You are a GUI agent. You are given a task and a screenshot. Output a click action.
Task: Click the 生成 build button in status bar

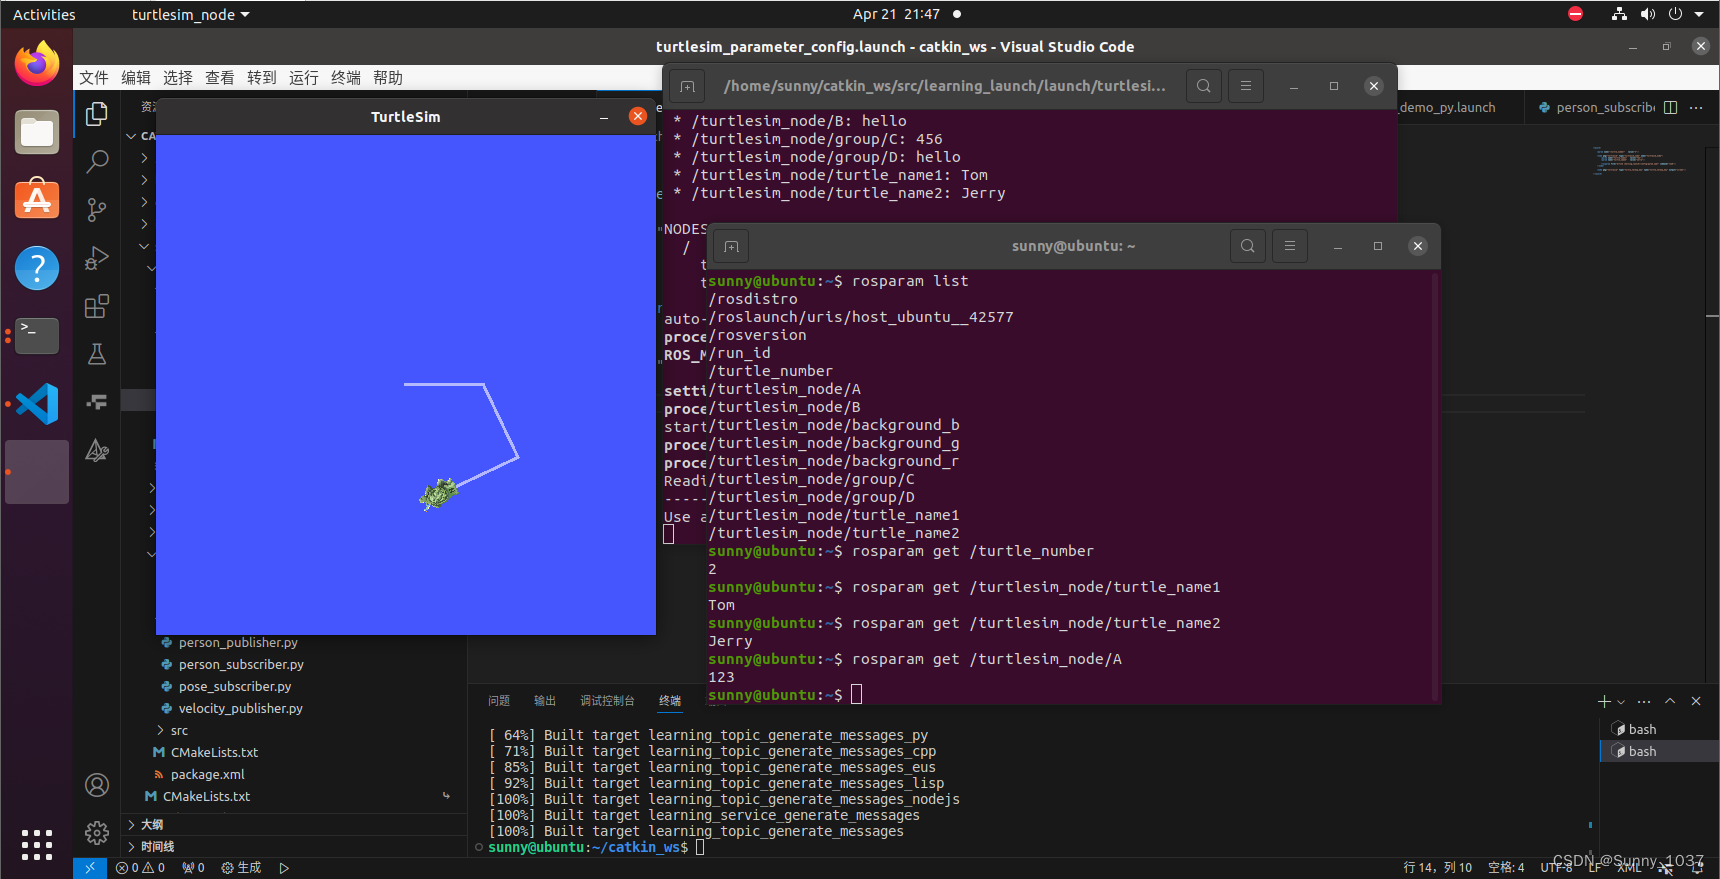point(241,868)
